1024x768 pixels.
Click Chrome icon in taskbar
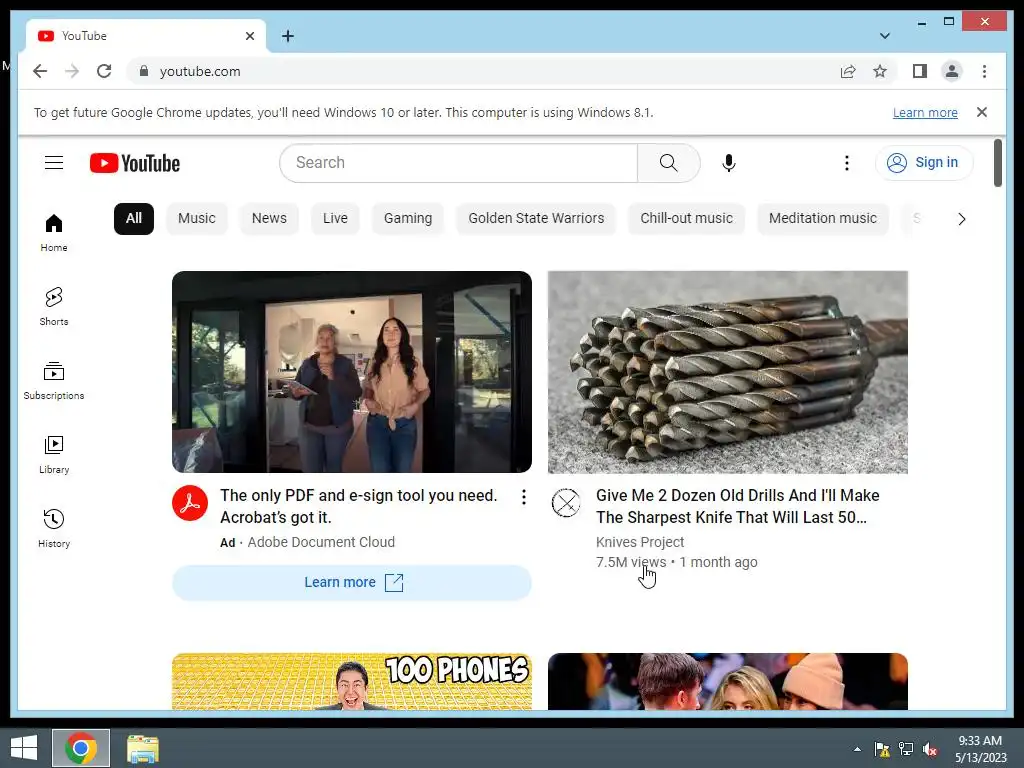coord(81,748)
